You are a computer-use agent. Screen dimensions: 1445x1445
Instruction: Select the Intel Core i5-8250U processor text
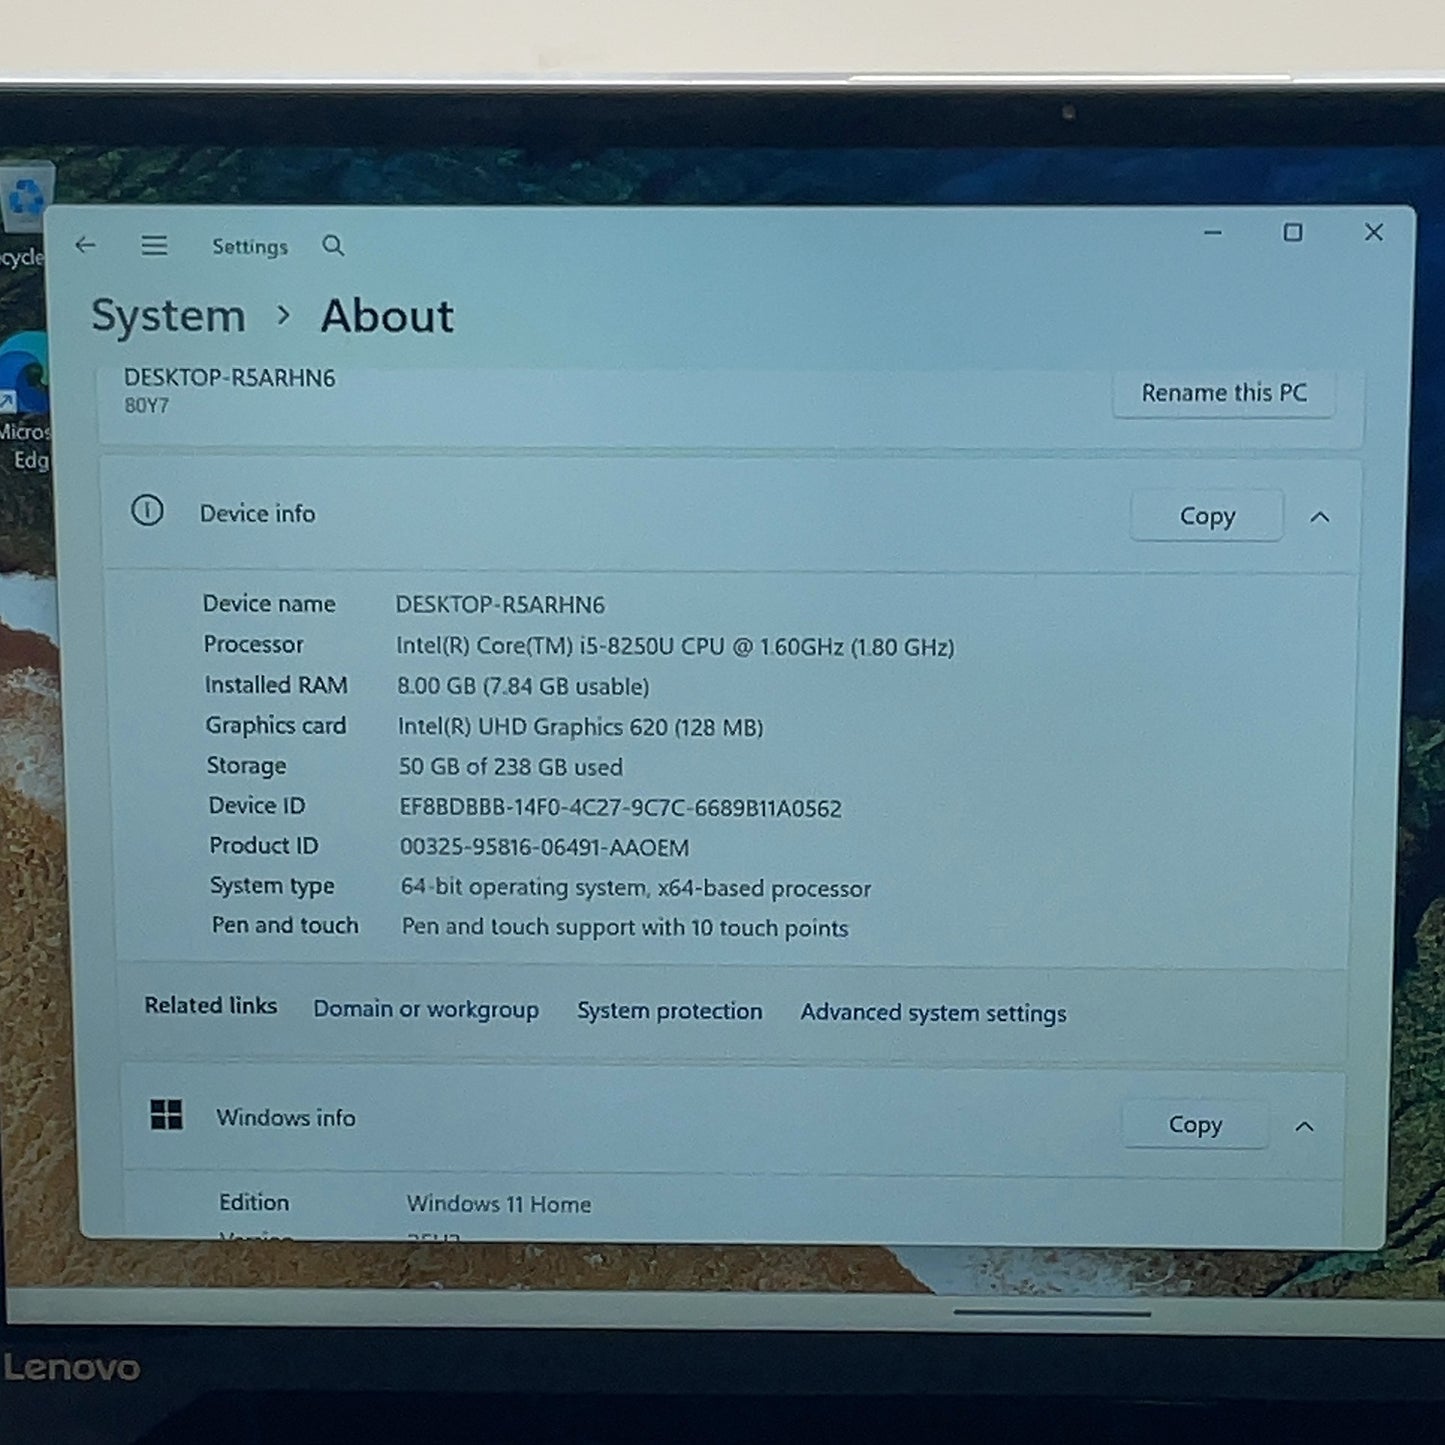tap(675, 646)
